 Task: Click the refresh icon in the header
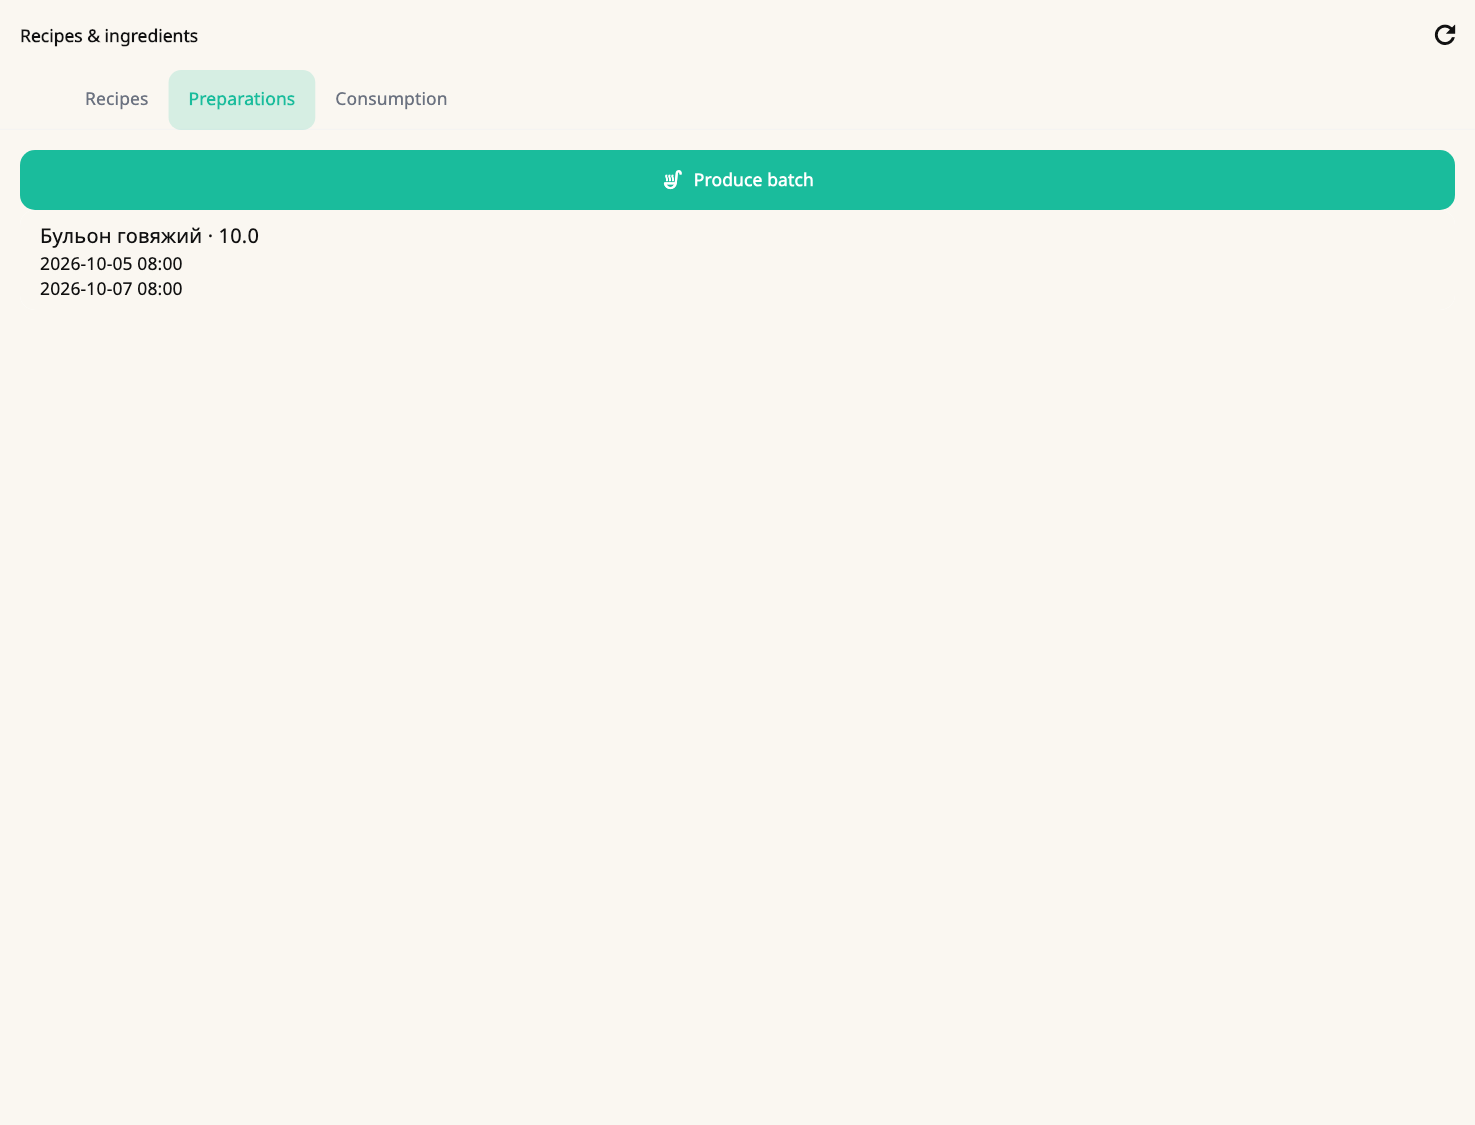(1444, 35)
